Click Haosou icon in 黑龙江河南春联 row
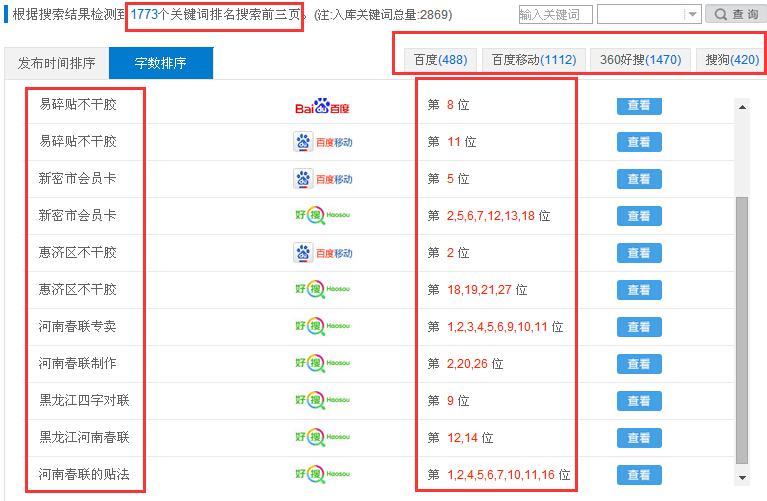Image resolution: width=767 pixels, height=501 pixels. (322, 437)
